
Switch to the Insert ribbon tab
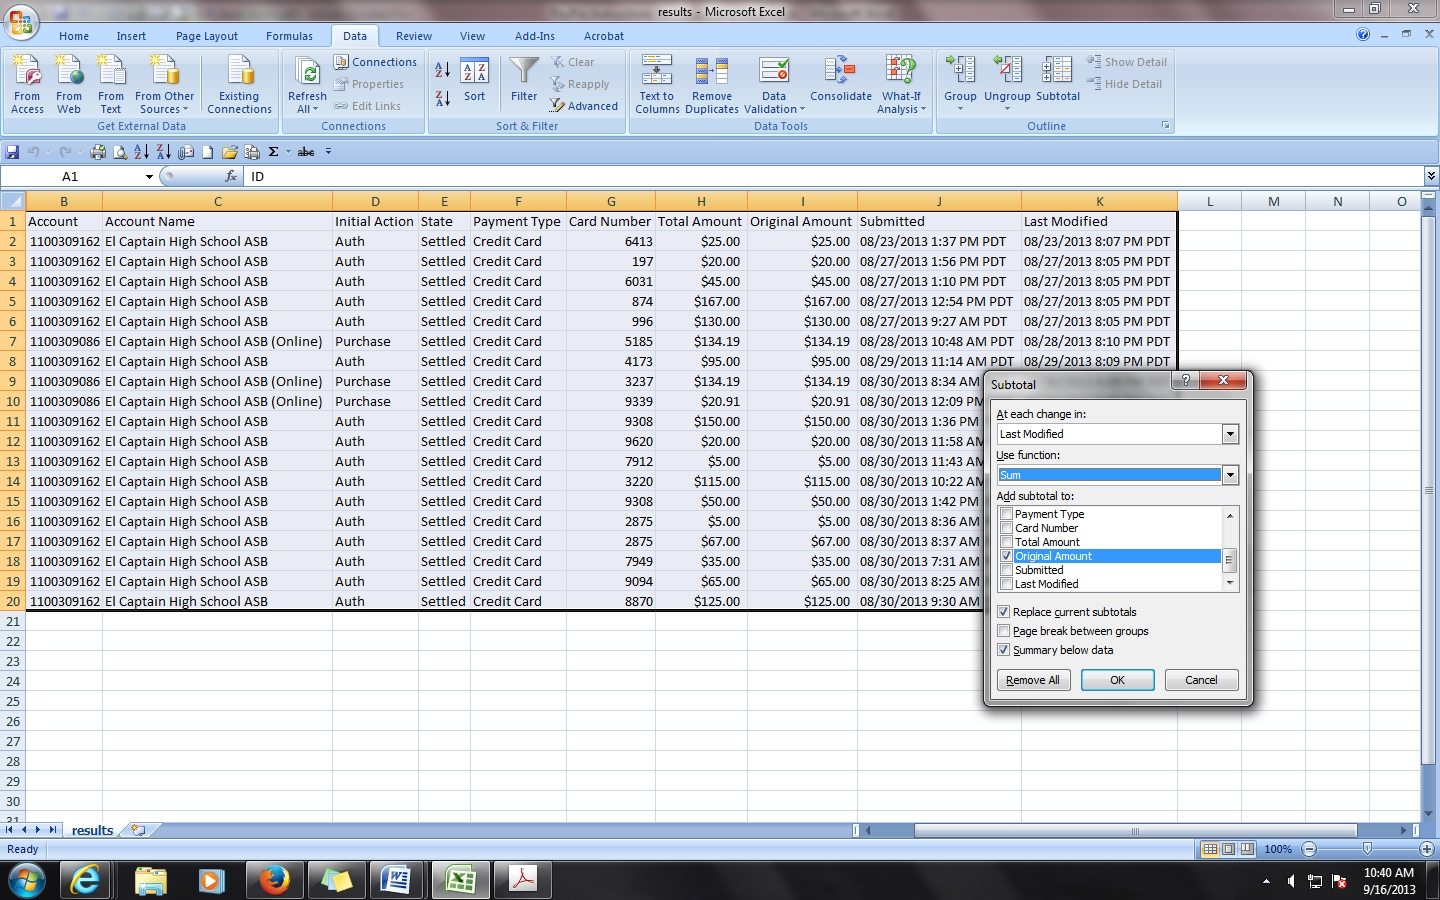(131, 36)
